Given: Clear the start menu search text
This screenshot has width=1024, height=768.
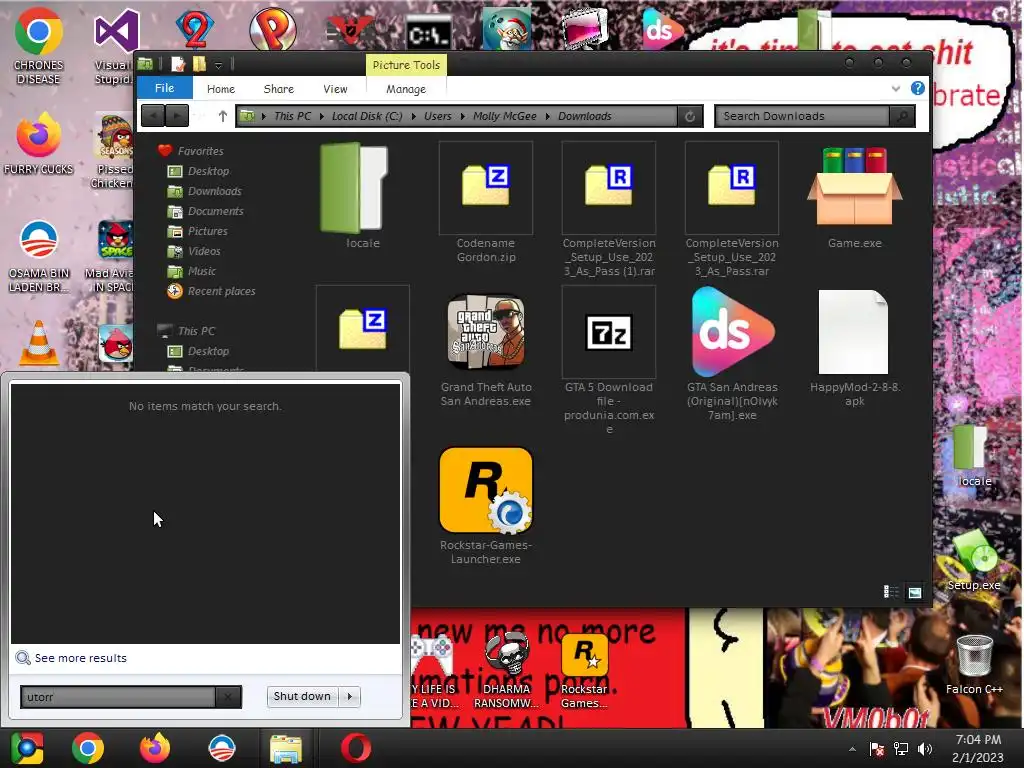Looking at the screenshot, I should (227, 697).
